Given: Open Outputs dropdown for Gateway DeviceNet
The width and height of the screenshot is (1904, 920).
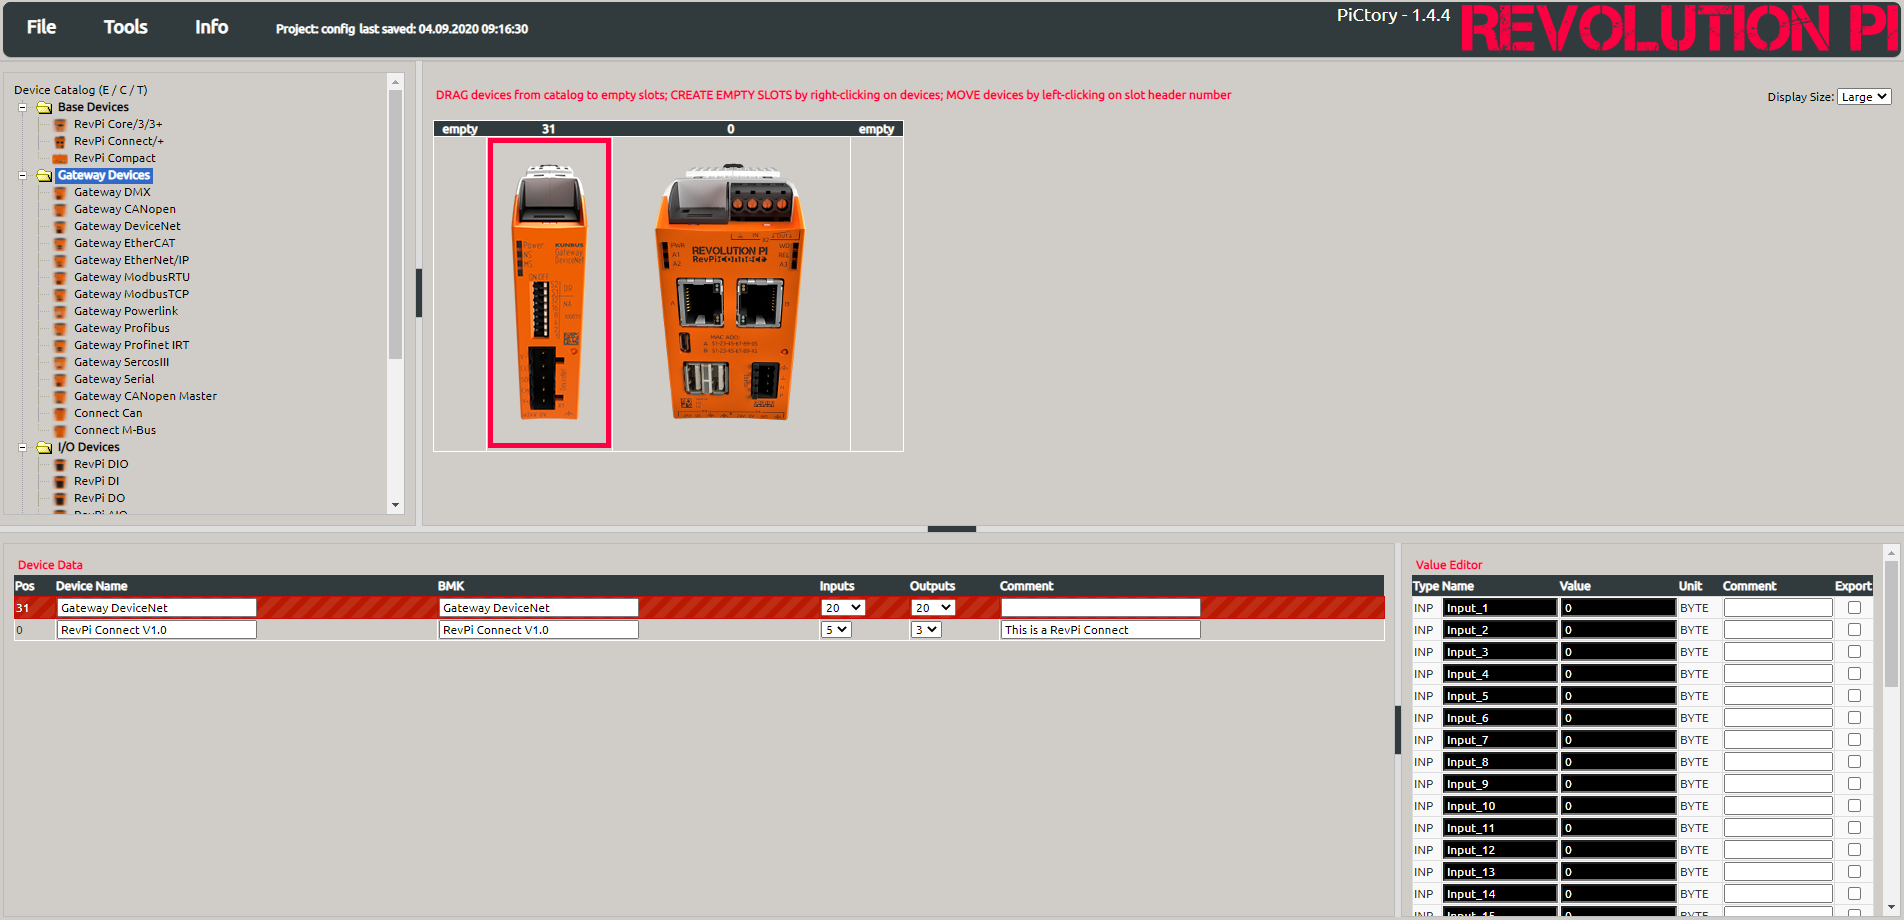Looking at the screenshot, I should pyautogui.click(x=933, y=608).
